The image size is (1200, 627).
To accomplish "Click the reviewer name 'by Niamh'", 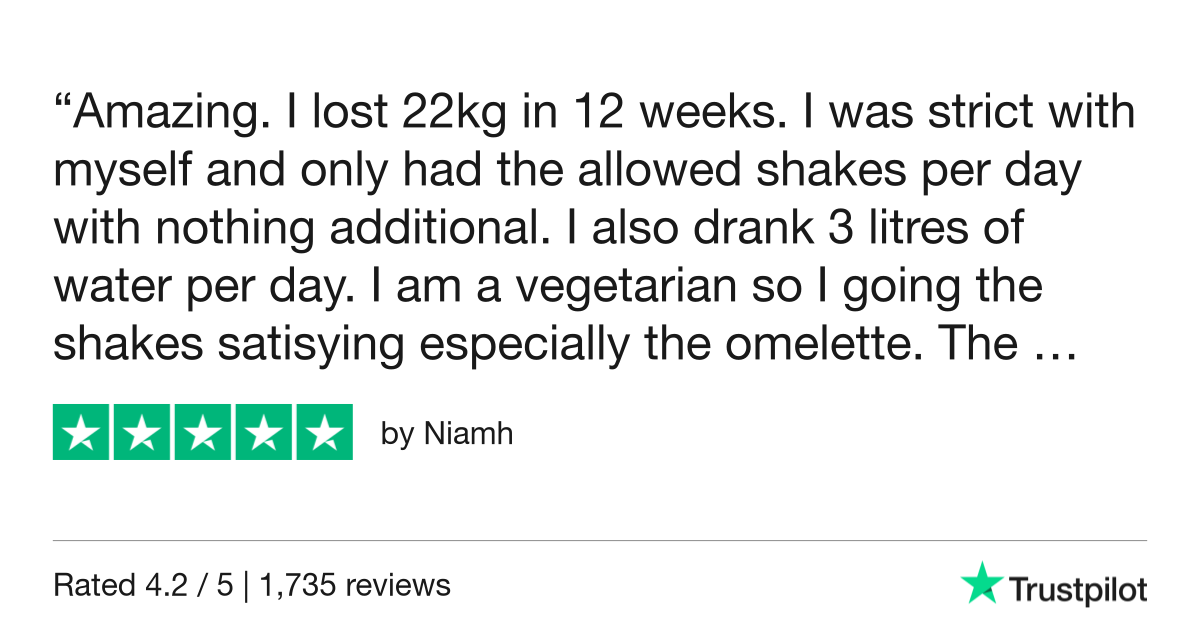I will (x=447, y=435).
